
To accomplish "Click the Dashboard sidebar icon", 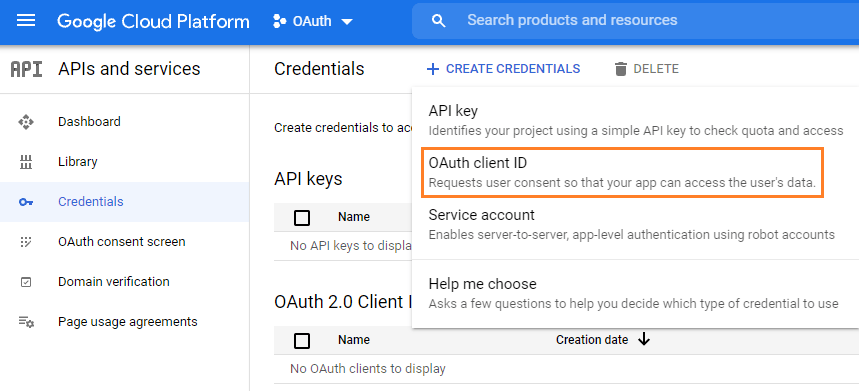I will (x=26, y=122).
